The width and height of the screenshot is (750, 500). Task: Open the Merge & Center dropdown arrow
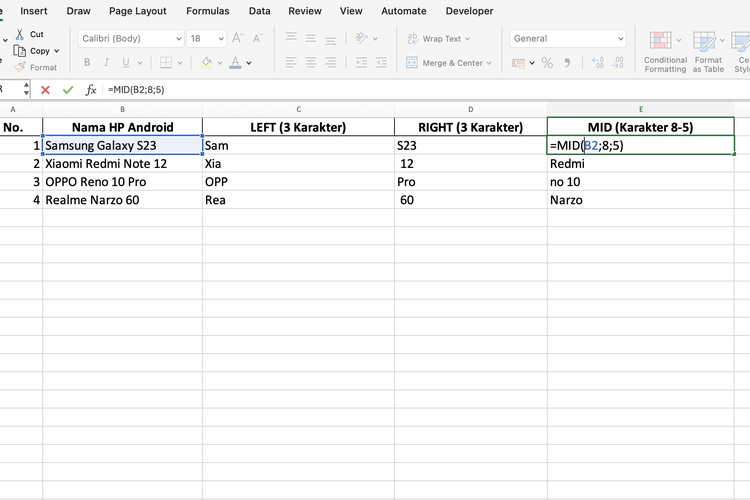click(489, 63)
